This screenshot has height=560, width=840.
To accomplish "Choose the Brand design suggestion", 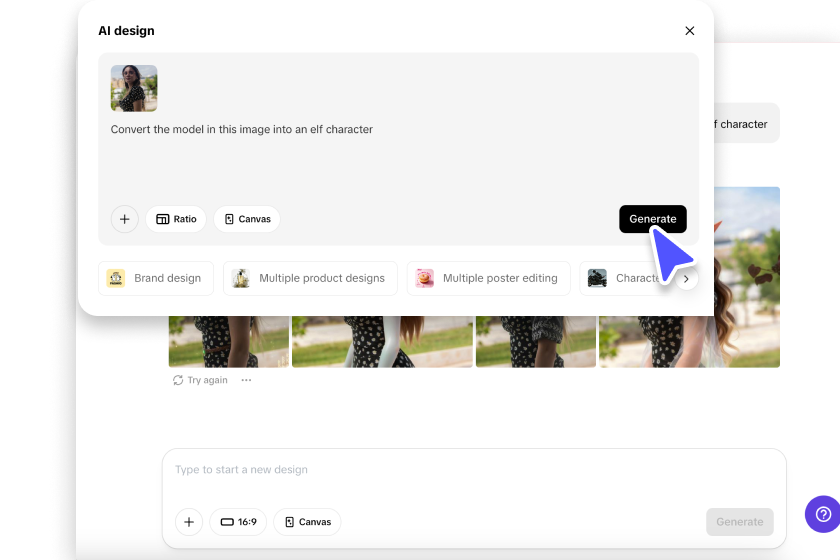I will tap(155, 278).
